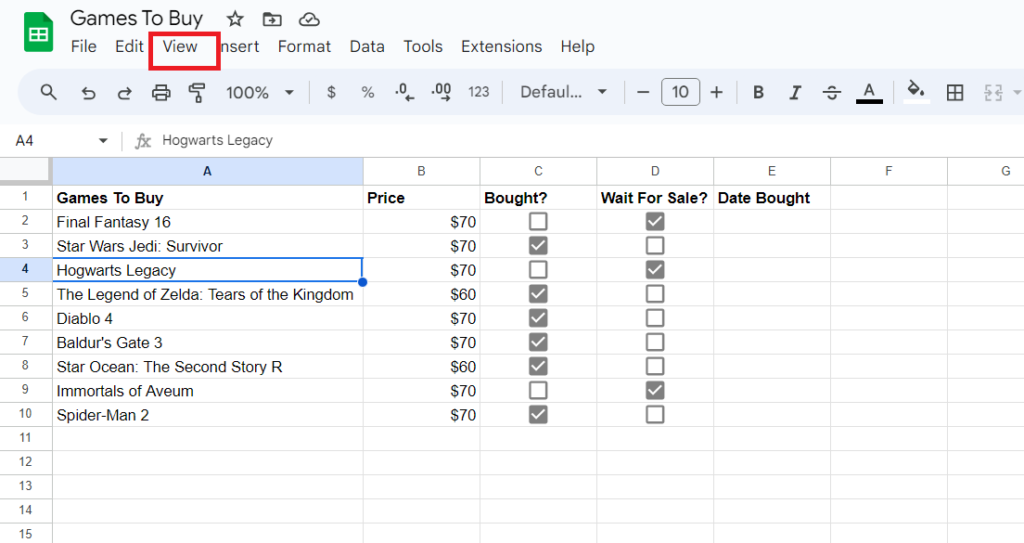Viewport: 1024px width, 543px height.
Task: Rename the Games To Buy title
Action: [x=136, y=18]
